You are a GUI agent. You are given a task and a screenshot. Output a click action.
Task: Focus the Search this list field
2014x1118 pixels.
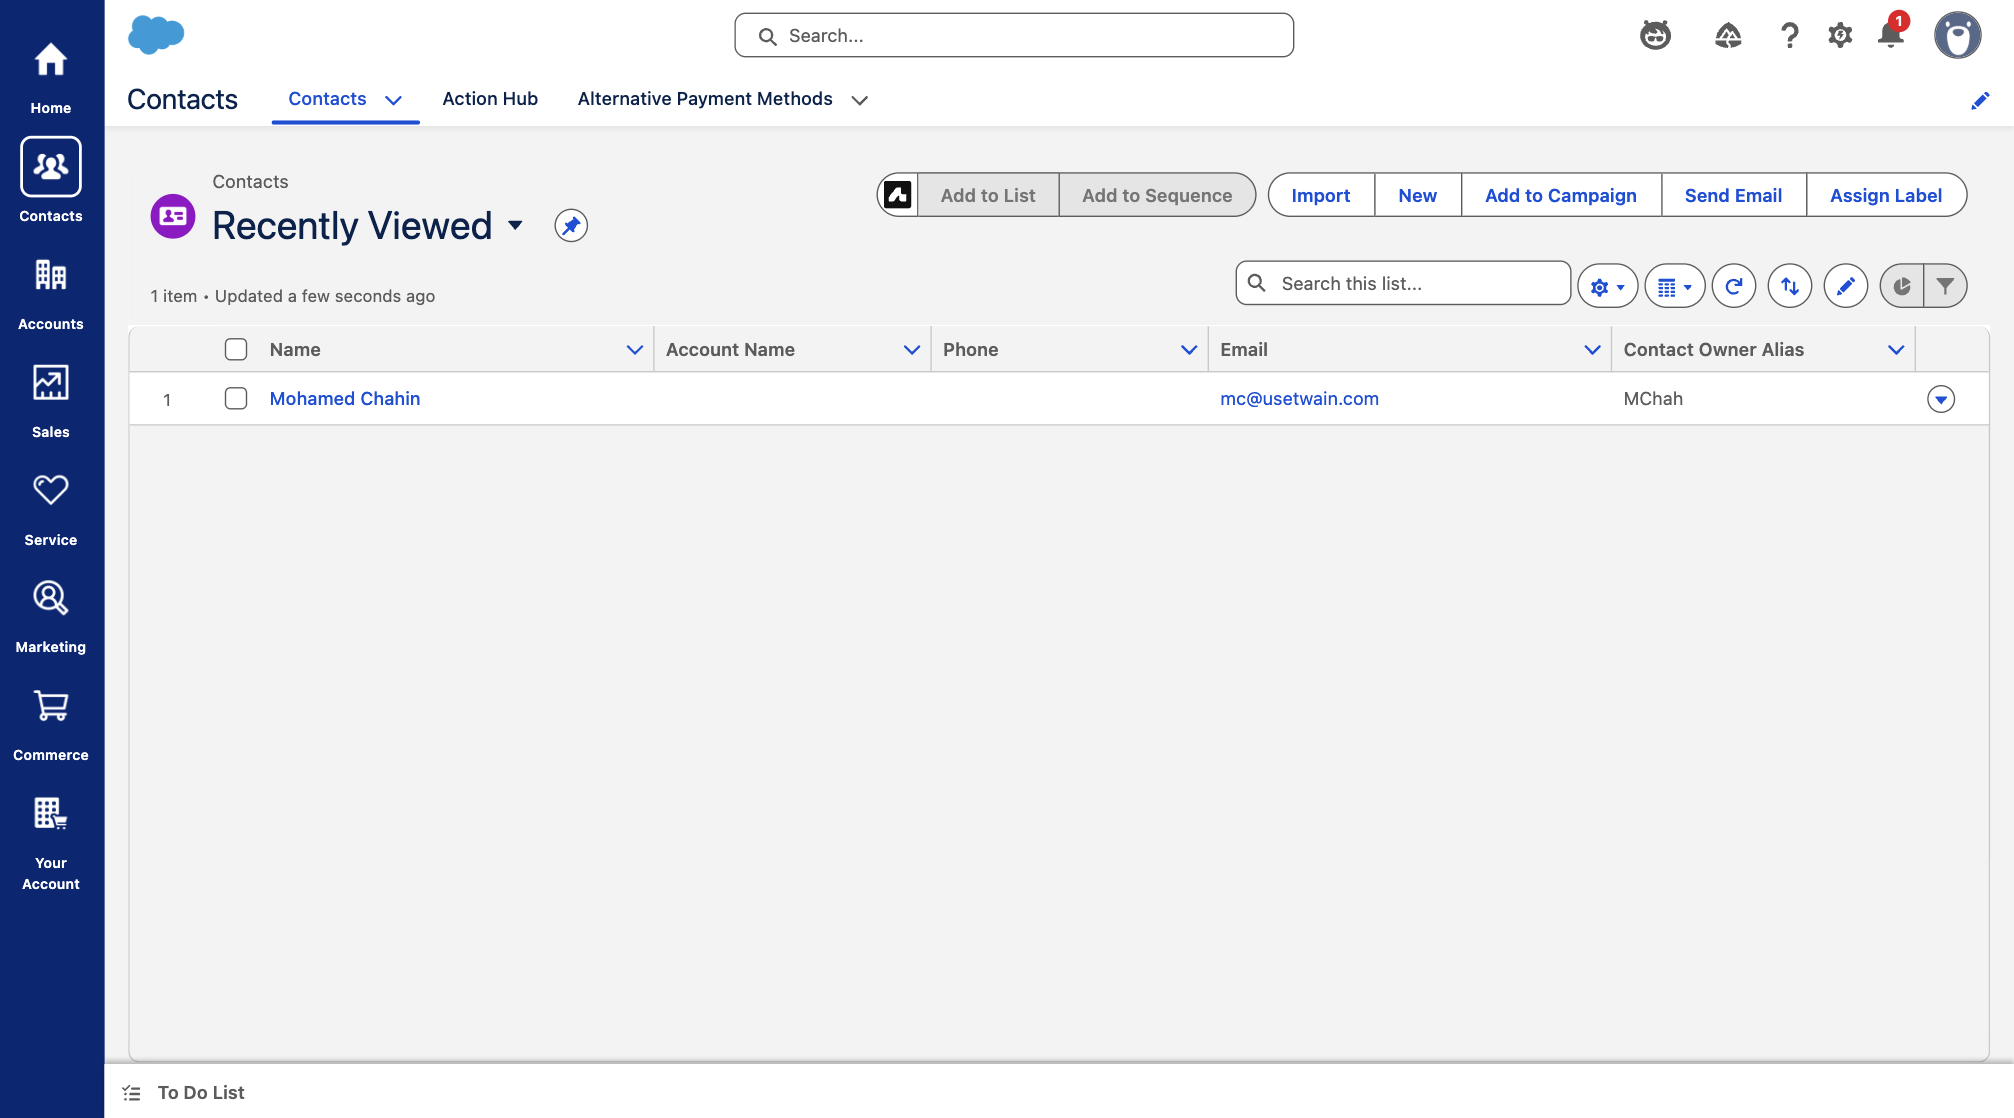coord(1403,283)
